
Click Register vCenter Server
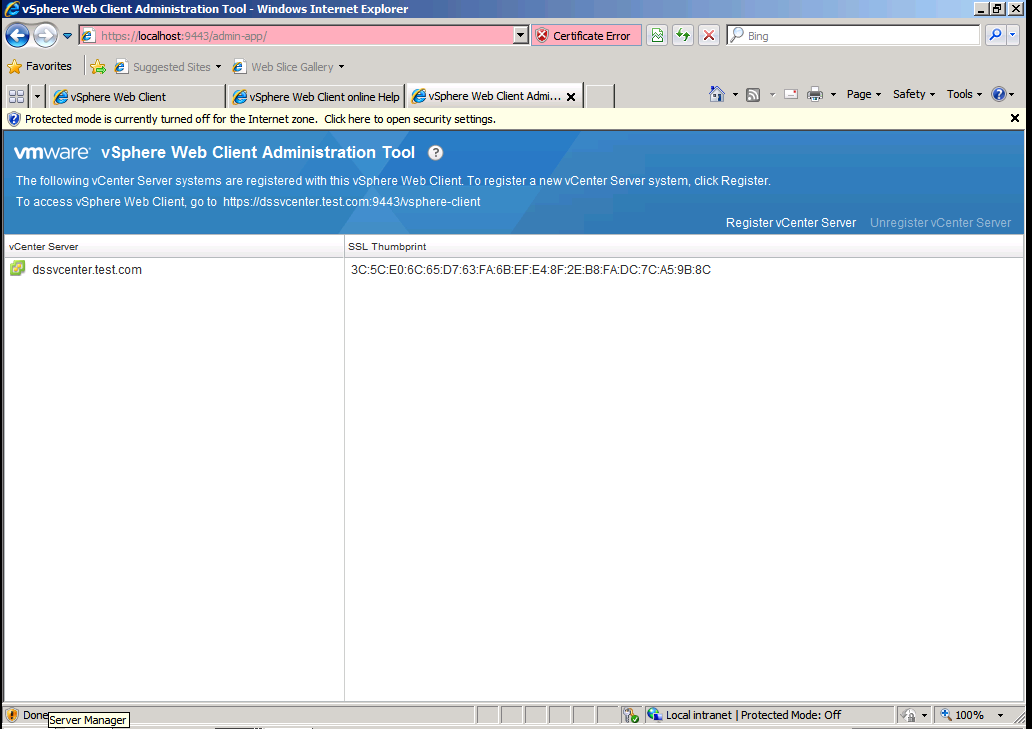click(x=790, y=222)
